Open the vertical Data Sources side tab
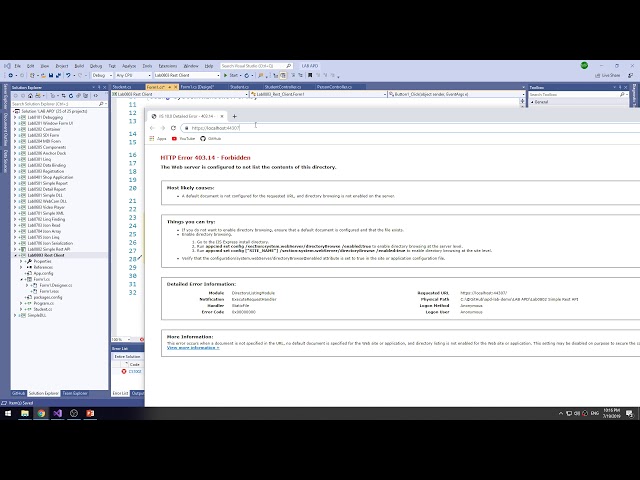The width and height of the screenshot is (640, 480). [x=5, y=160]
